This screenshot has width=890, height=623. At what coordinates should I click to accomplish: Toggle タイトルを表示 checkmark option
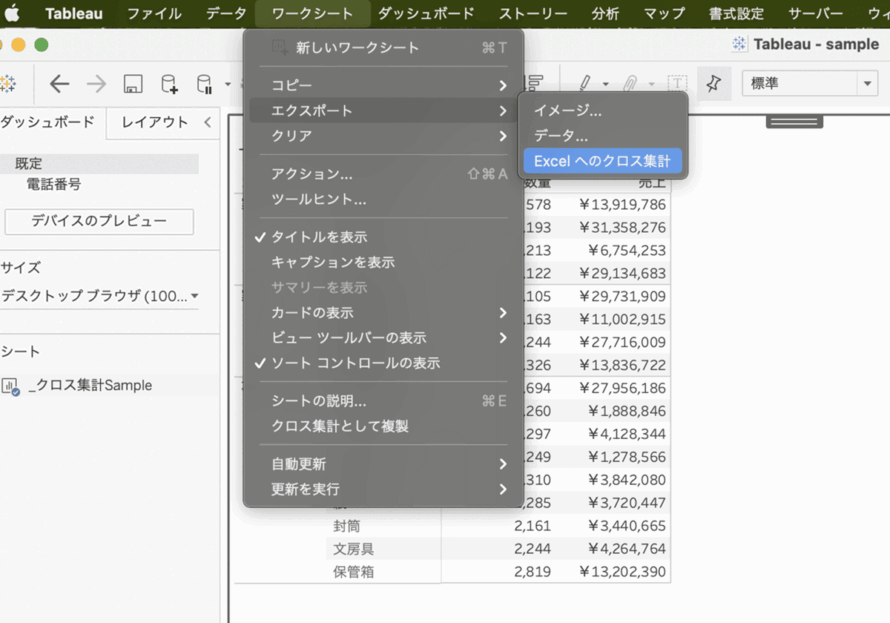click(383, 237)
